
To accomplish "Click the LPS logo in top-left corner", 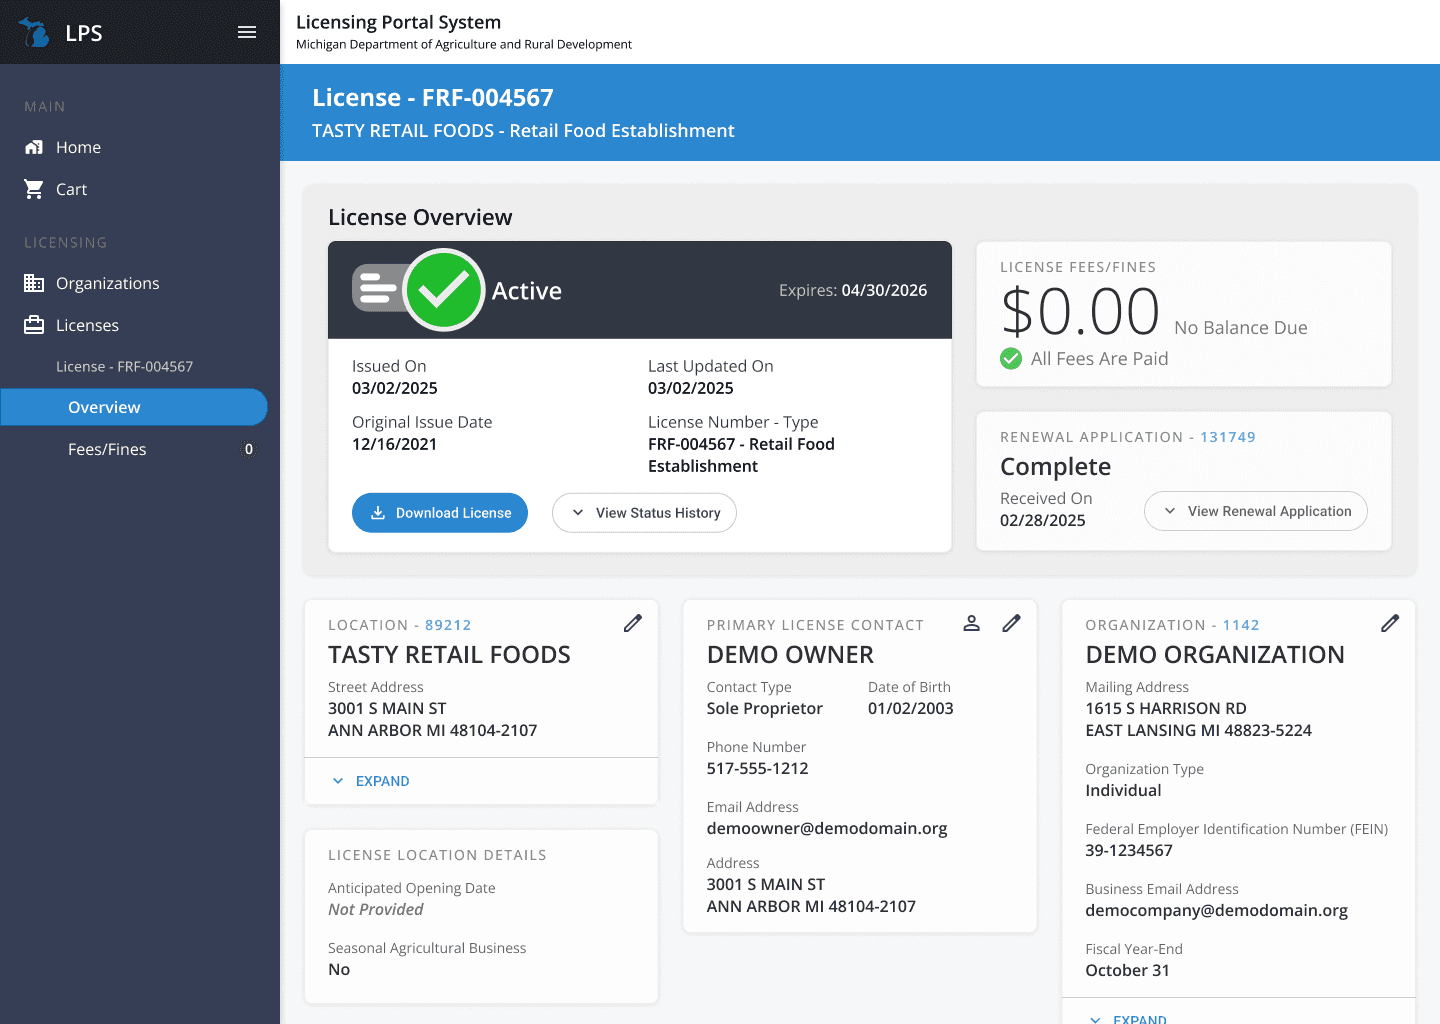I will [60, 31].
